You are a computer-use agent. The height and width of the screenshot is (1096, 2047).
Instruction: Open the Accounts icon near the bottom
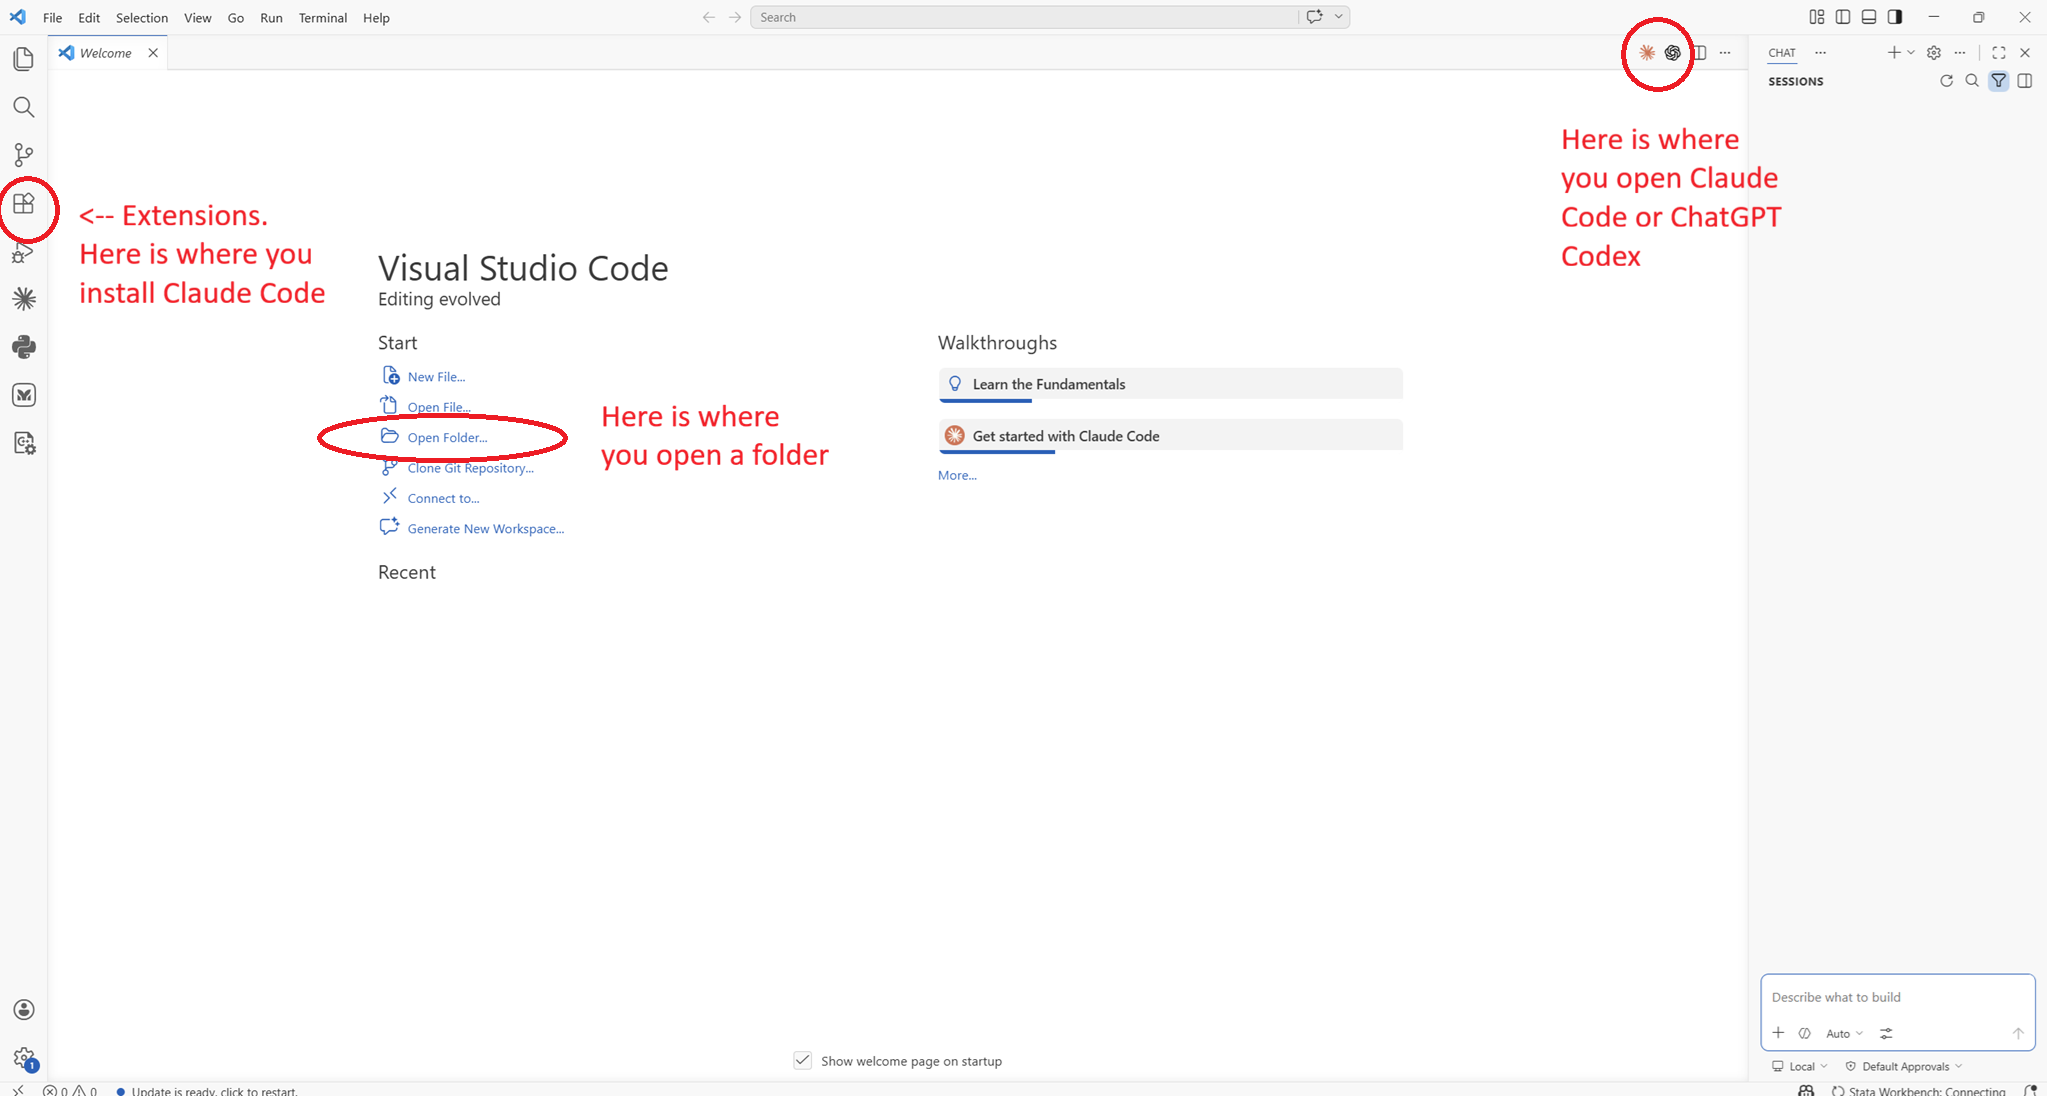coord(24,1009)
